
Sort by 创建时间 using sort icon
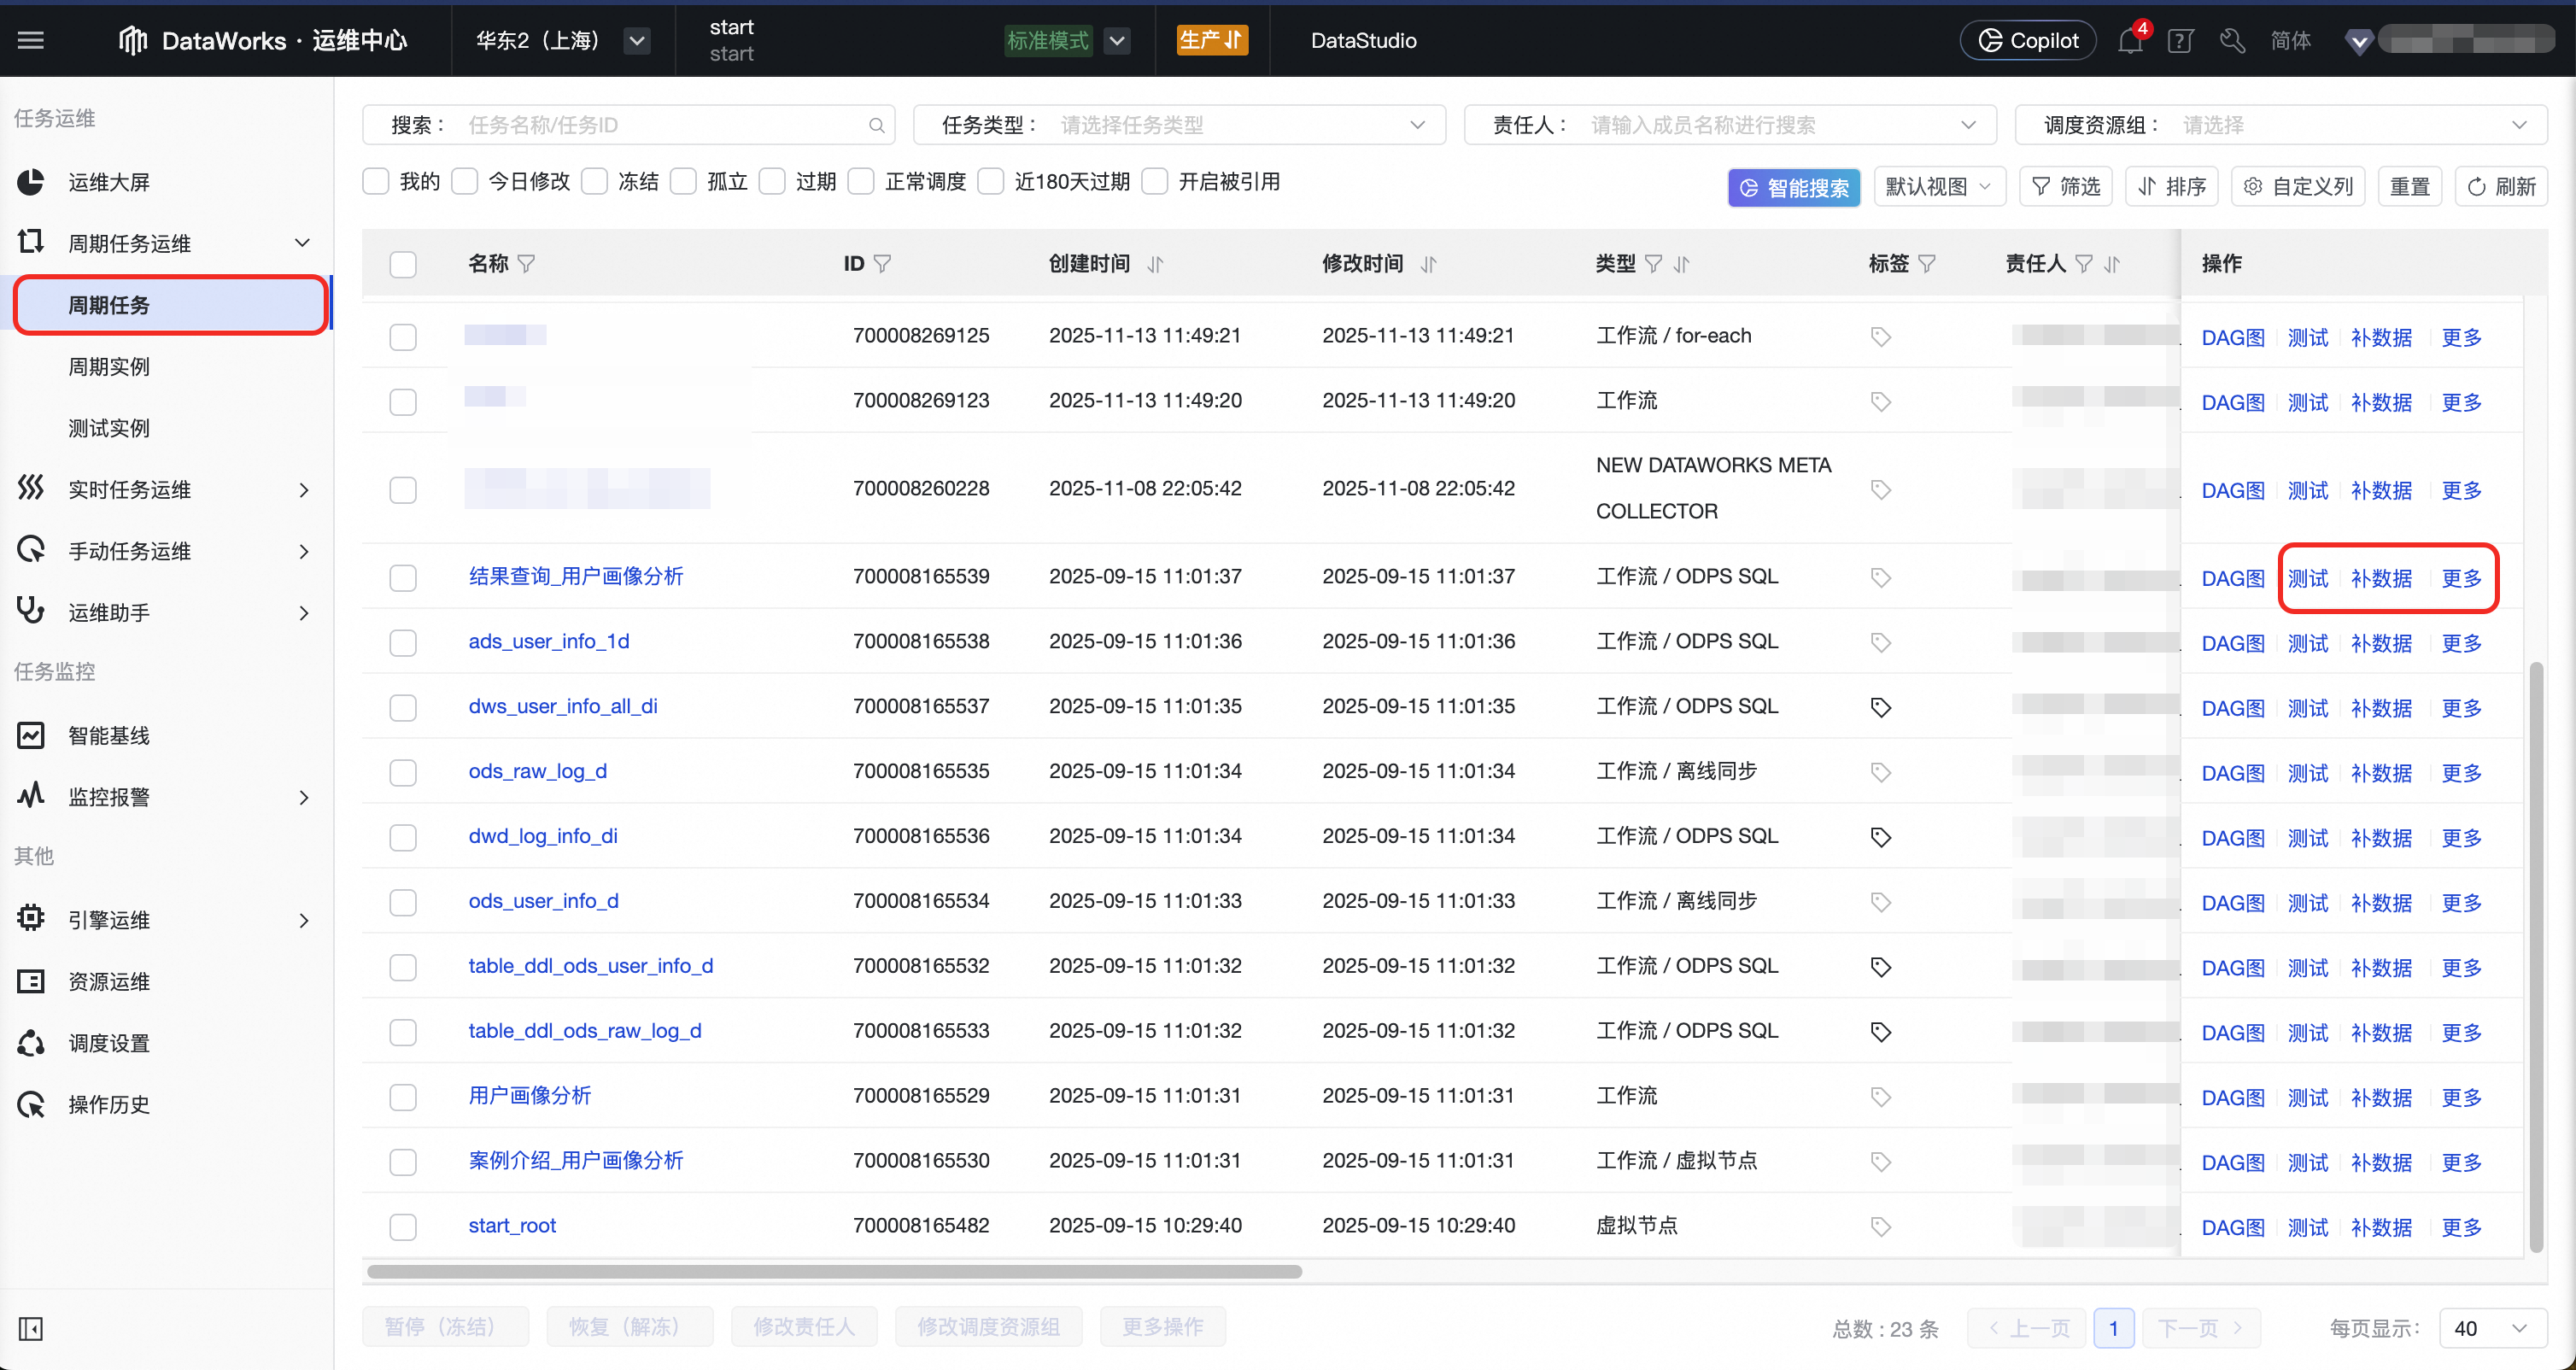1156,264
